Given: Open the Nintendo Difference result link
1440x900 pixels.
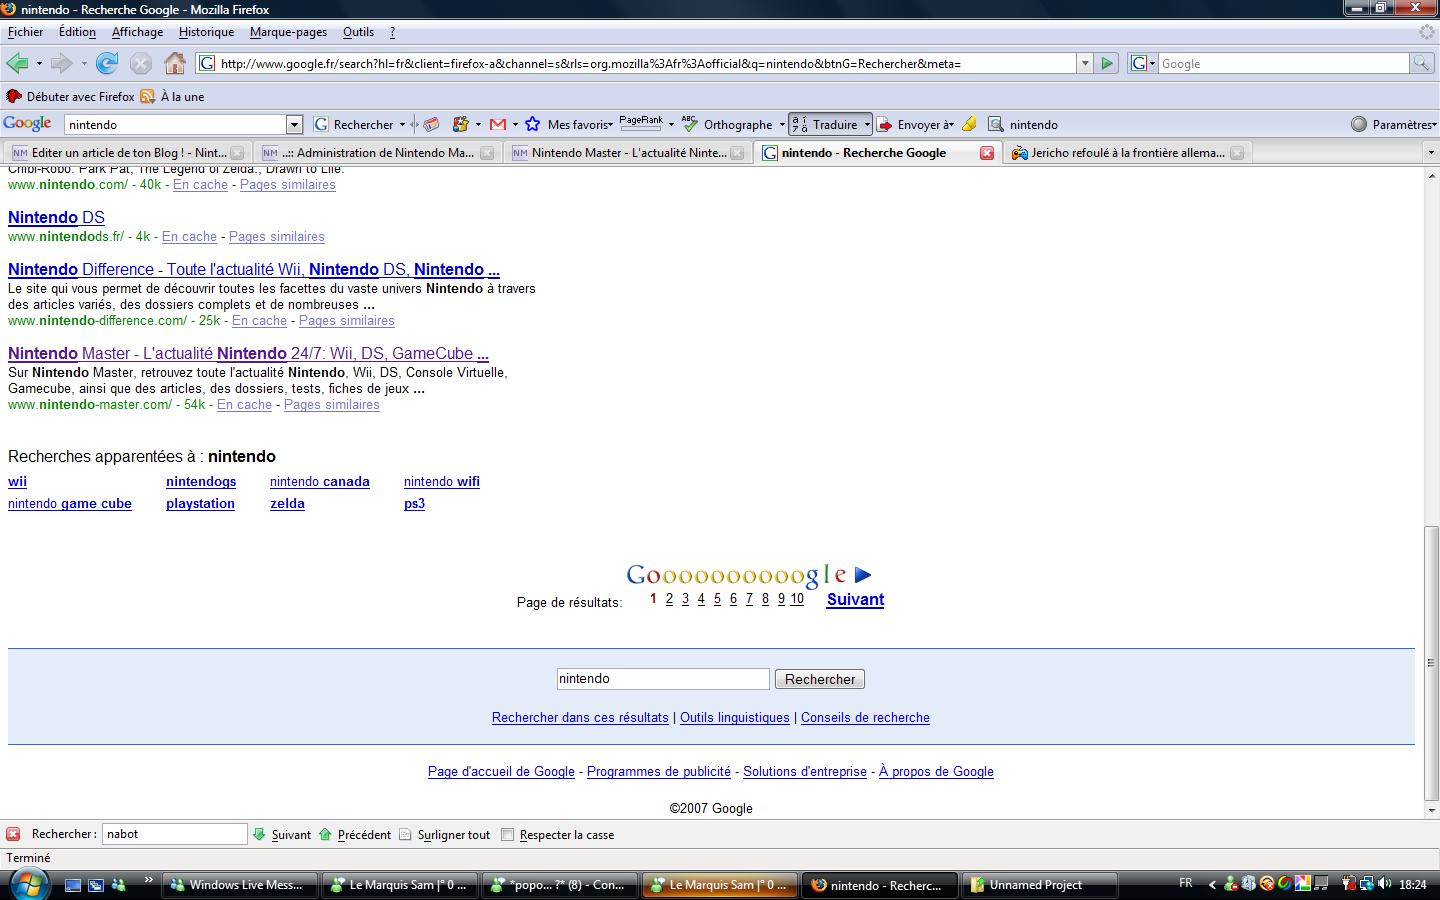Looking at the screenshot, I should [x=254, y=270].
